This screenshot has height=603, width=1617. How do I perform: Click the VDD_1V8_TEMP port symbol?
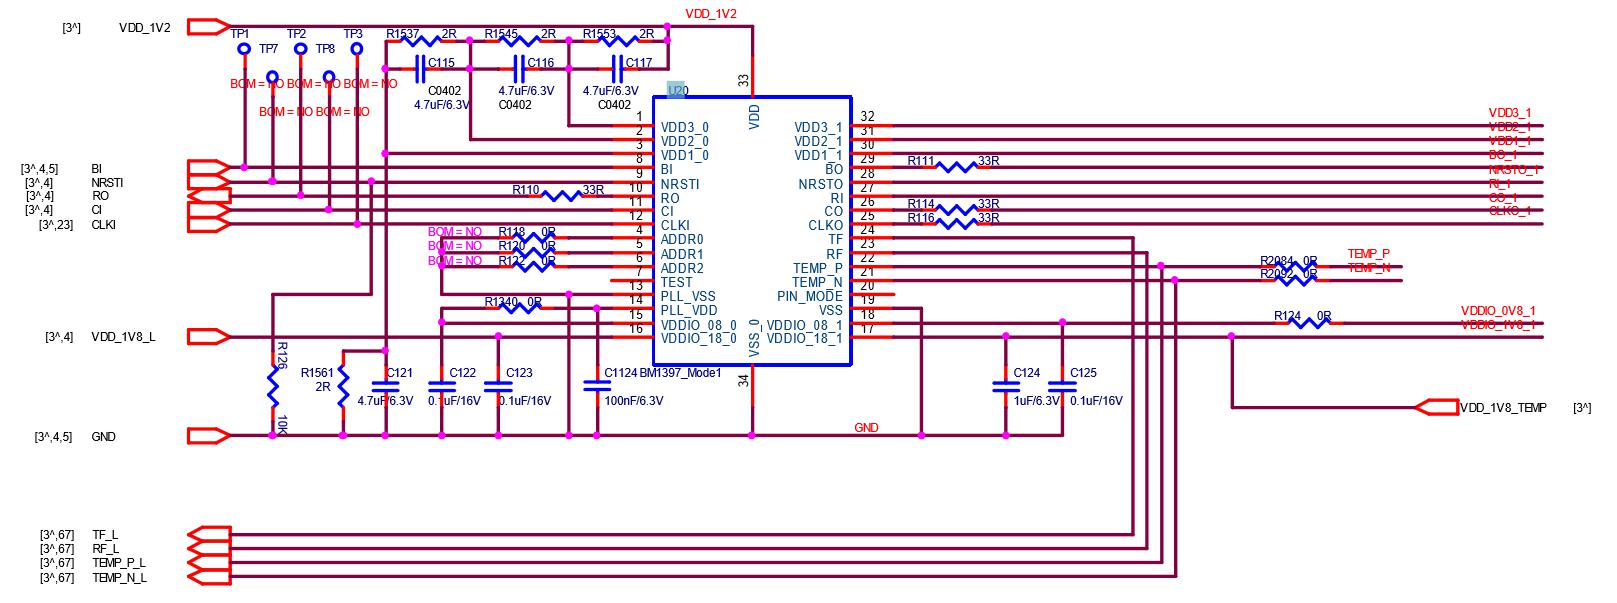pyautogui.click(x=1437, y=407)
